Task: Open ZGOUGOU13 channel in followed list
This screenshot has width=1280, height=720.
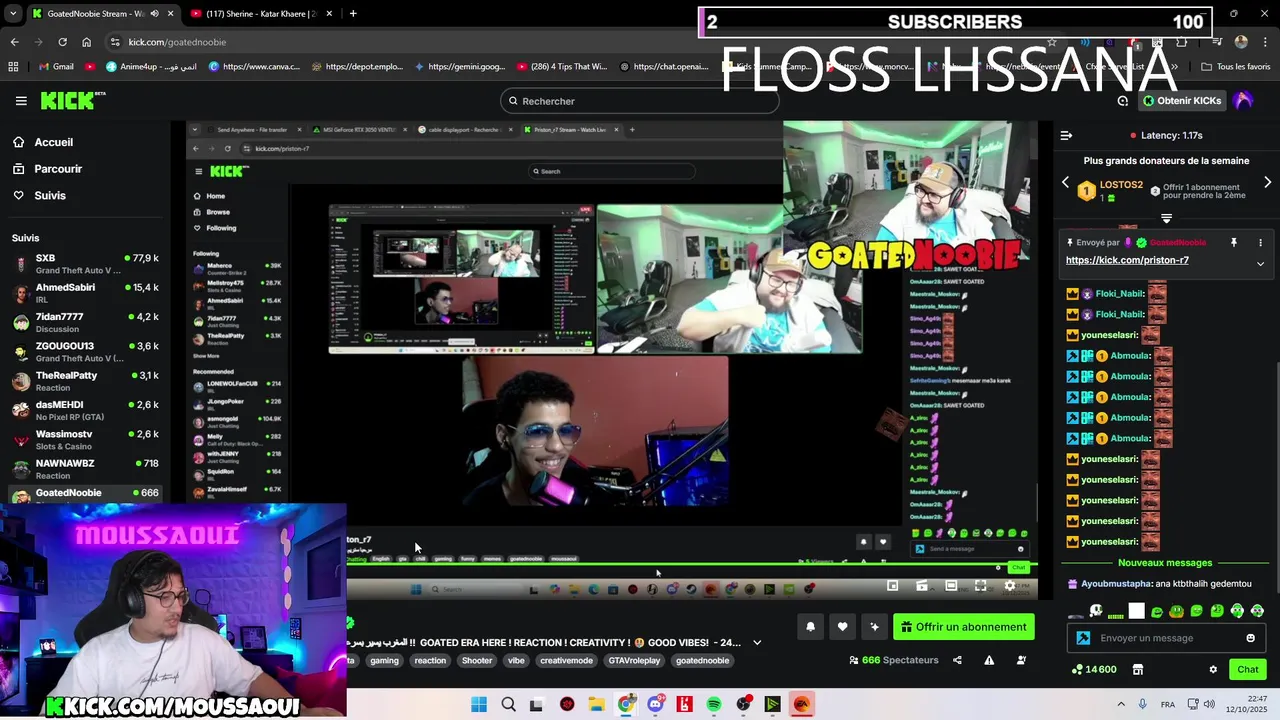Action: (85, 352)
